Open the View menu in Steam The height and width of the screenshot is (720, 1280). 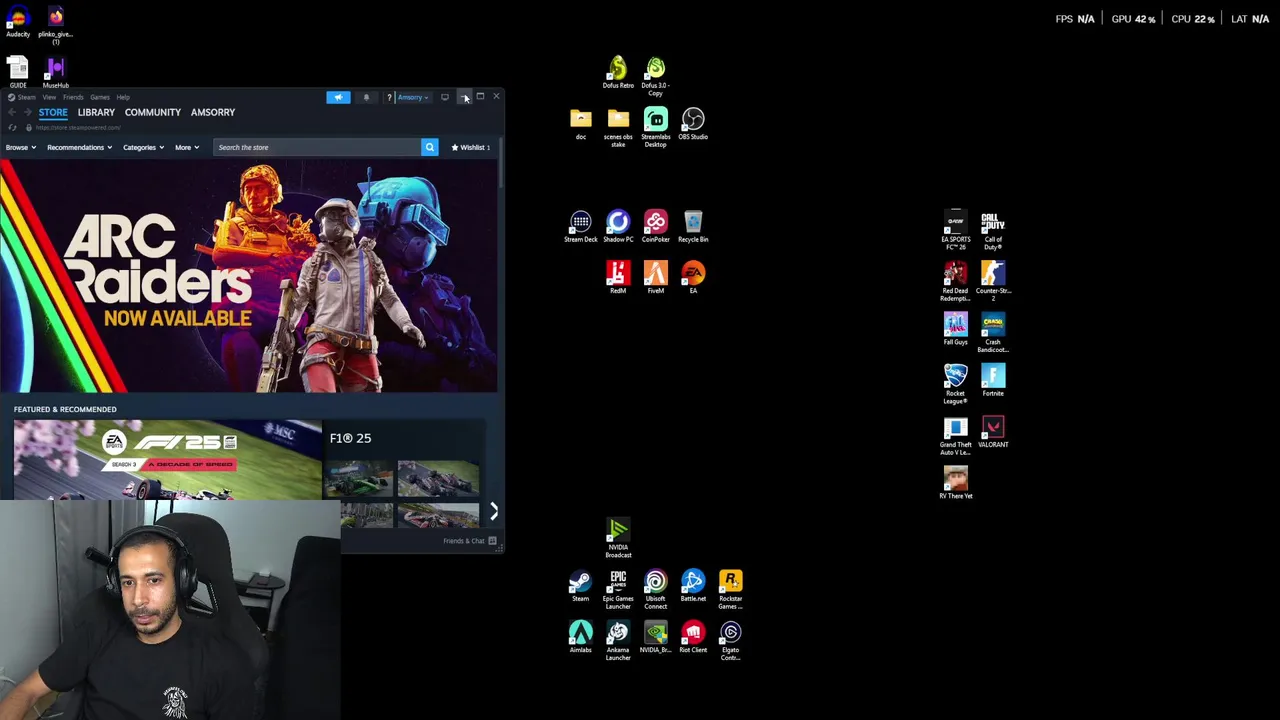(x=49, y=97)
